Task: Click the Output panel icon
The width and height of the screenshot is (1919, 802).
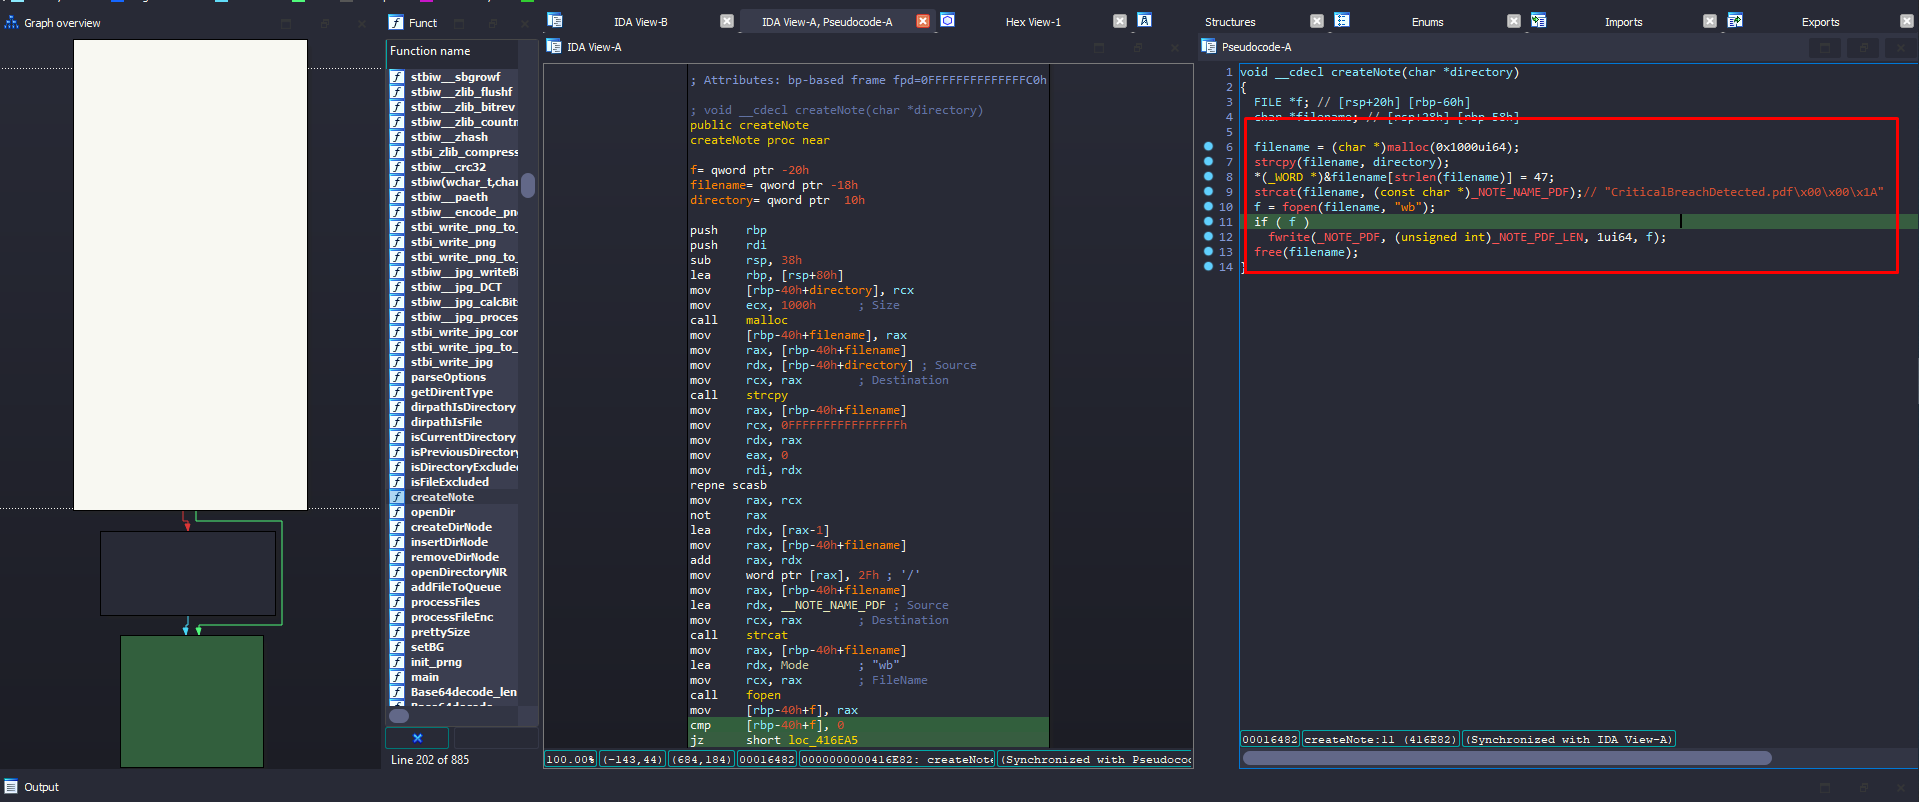Action: (x=11, y=787)
